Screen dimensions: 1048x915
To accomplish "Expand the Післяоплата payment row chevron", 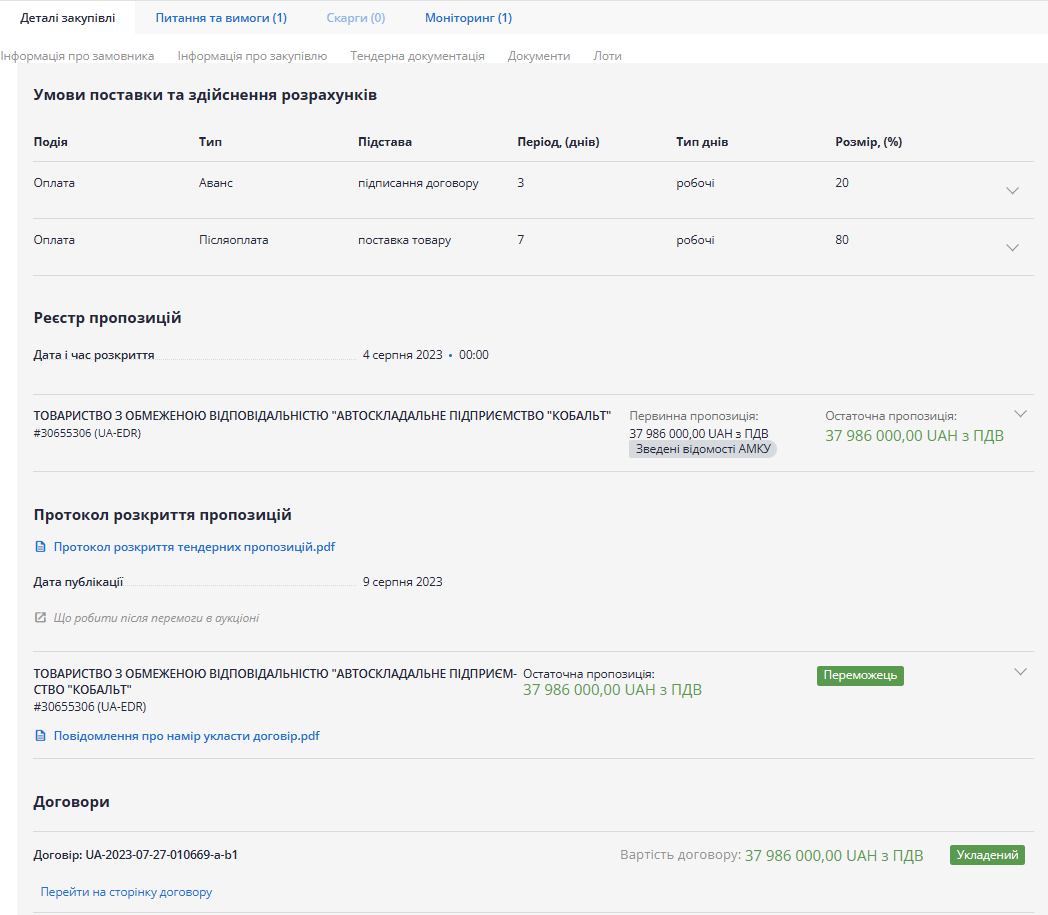I will (x=1012, y=247).
